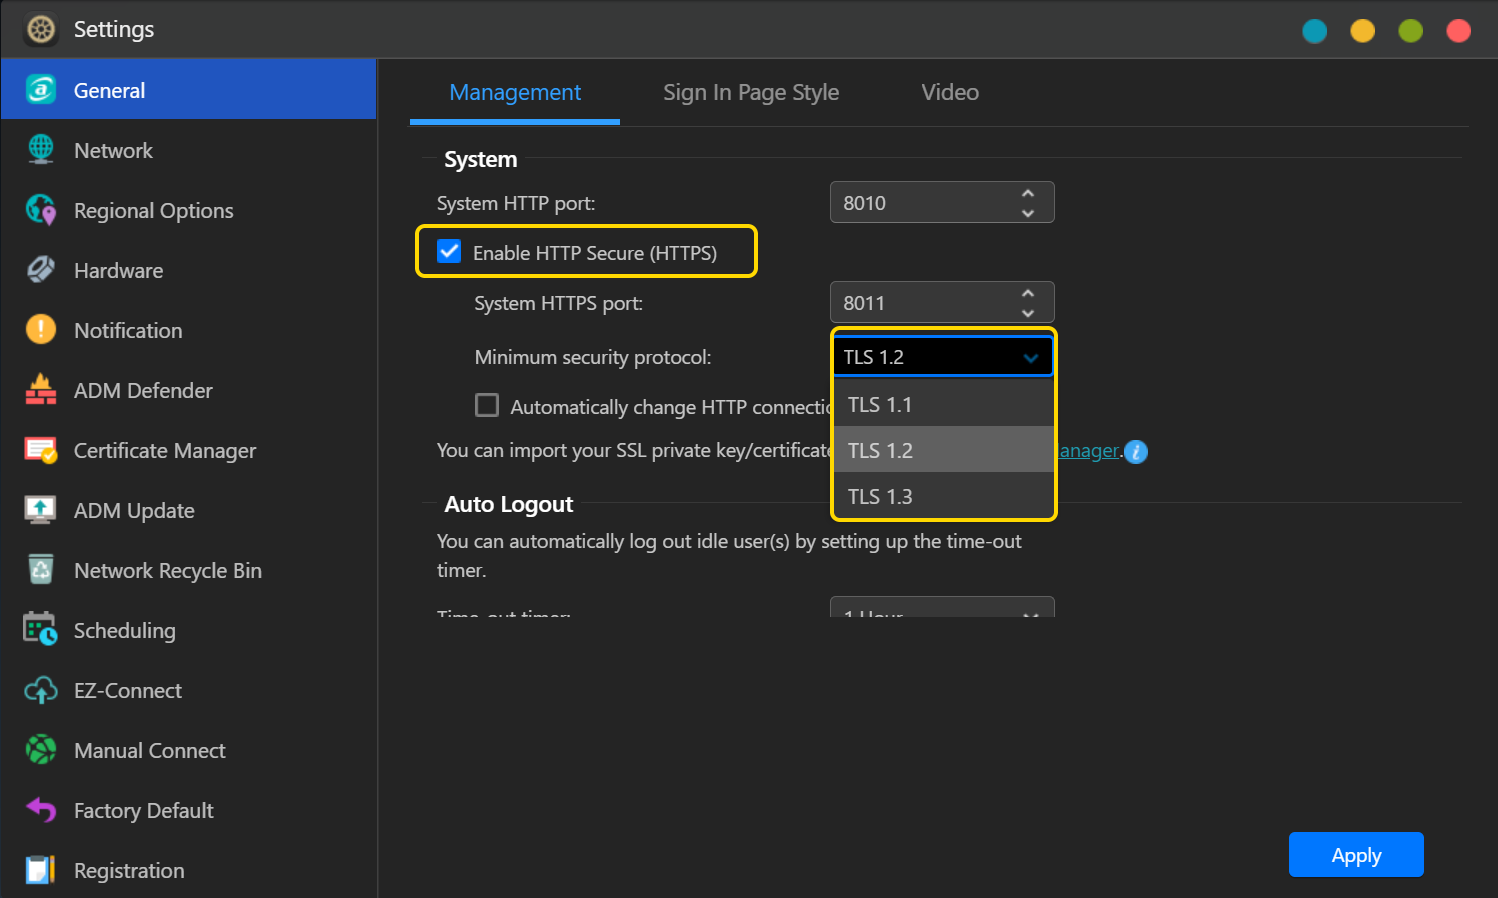This screenshot has width=1498, height=898.
Task: Enable automatically change HTTP connections checkbox
Action: click(487, 405)
